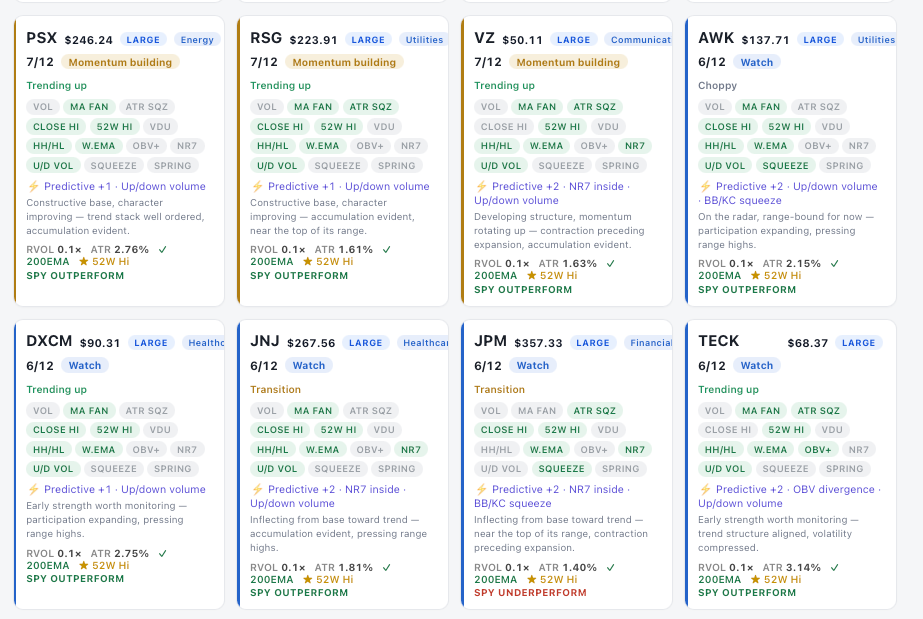Screen dimensions: 923x619
Task: Click the 52W Hi star icon on RSG card
Action: 307,261
